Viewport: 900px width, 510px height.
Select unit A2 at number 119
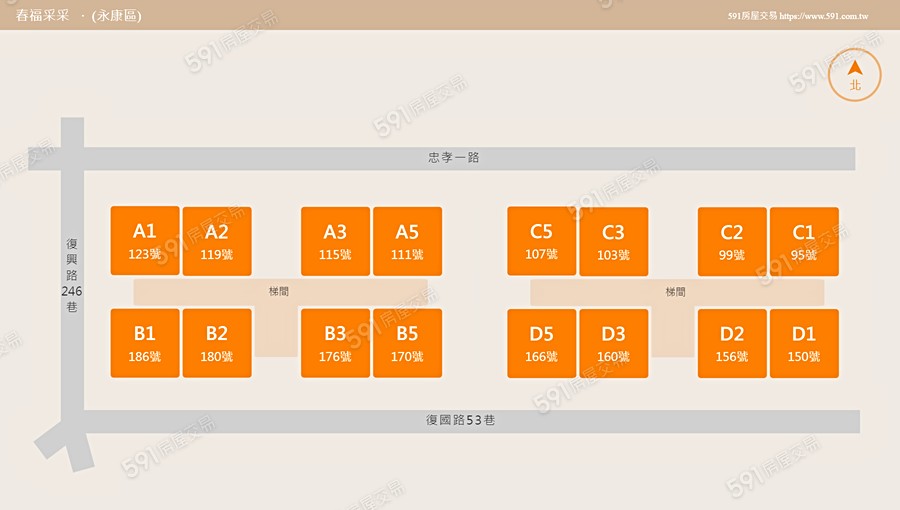(x=217, y=241)
